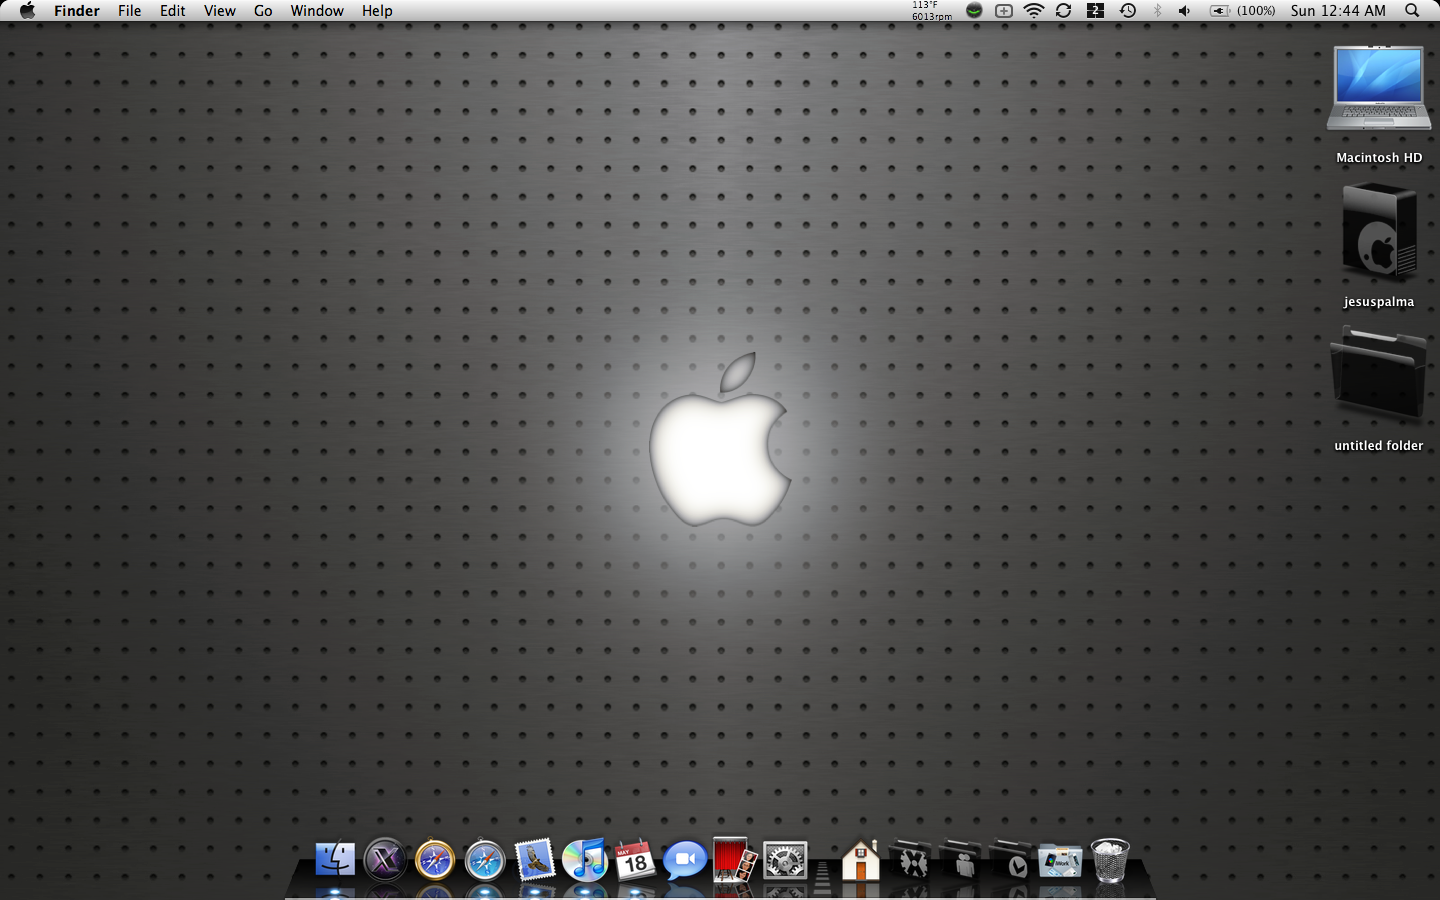Open System Preferences gear icon in Dock

point(785,859)
